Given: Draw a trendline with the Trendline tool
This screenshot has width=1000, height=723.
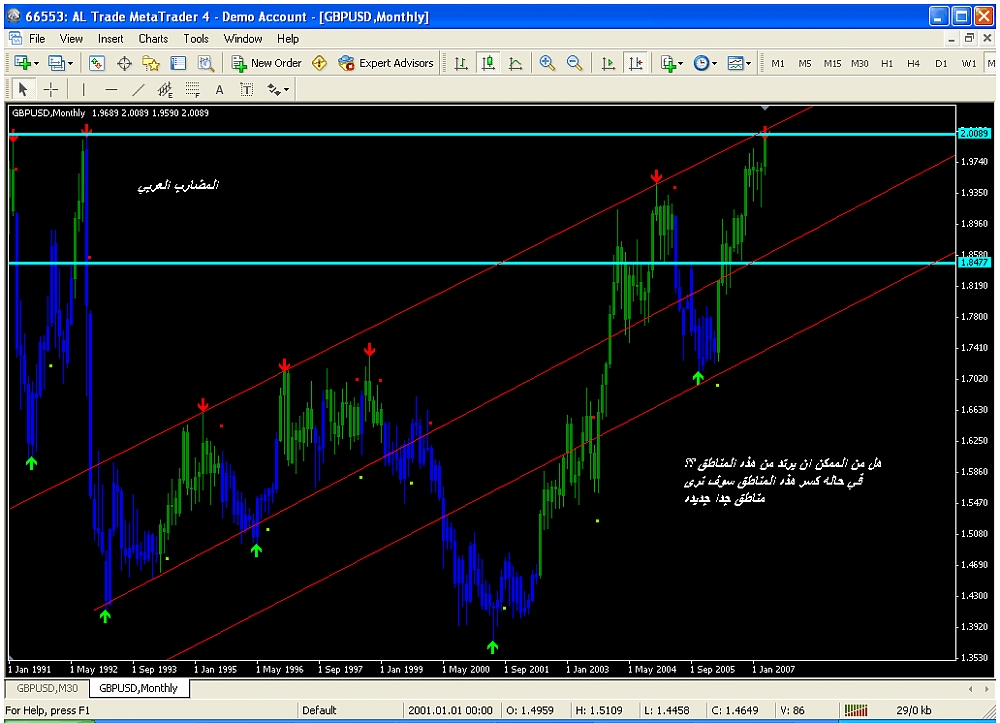Looking at the screenshot, I should (139, 90).
